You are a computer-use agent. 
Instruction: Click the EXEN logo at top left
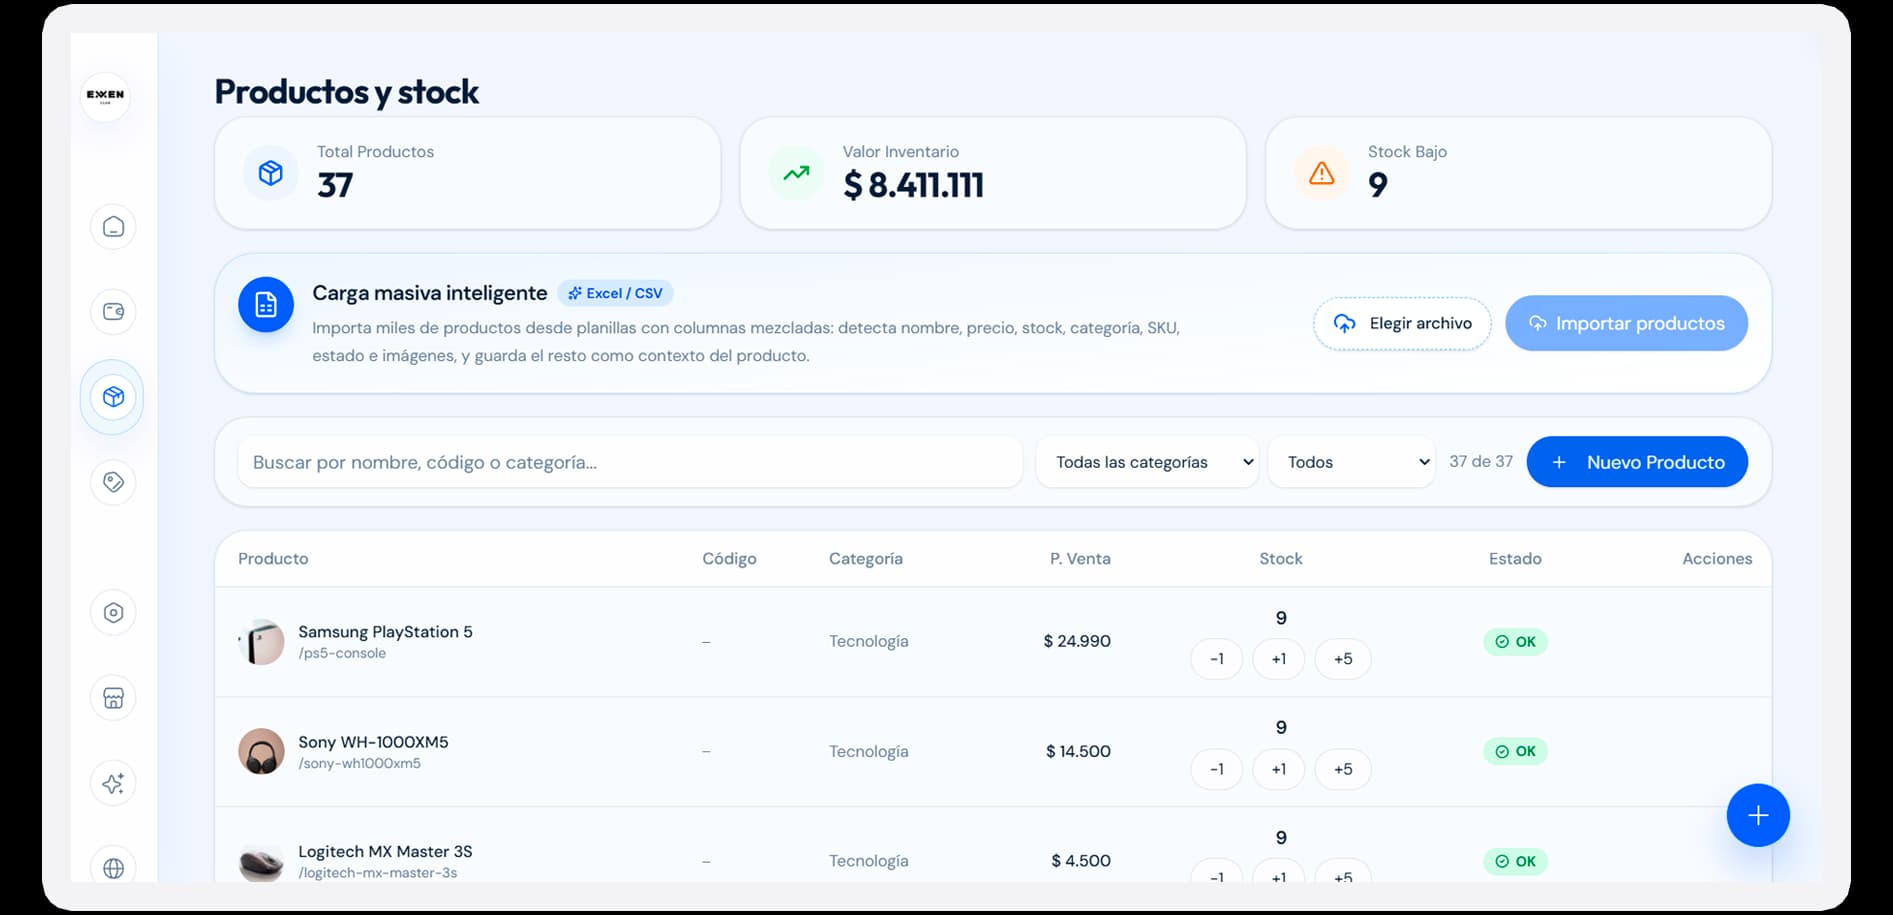105,96
